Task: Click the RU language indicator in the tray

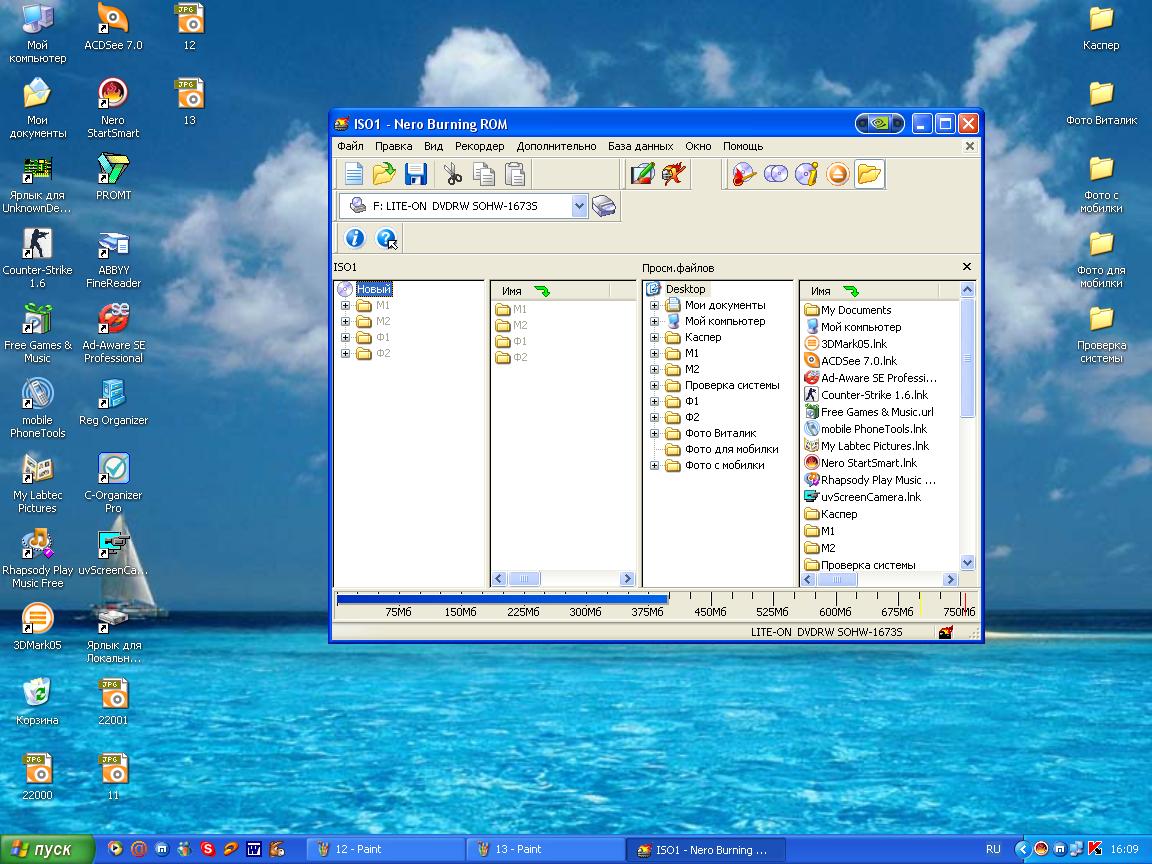Action: pyautogui.click(x=993, y=849)
